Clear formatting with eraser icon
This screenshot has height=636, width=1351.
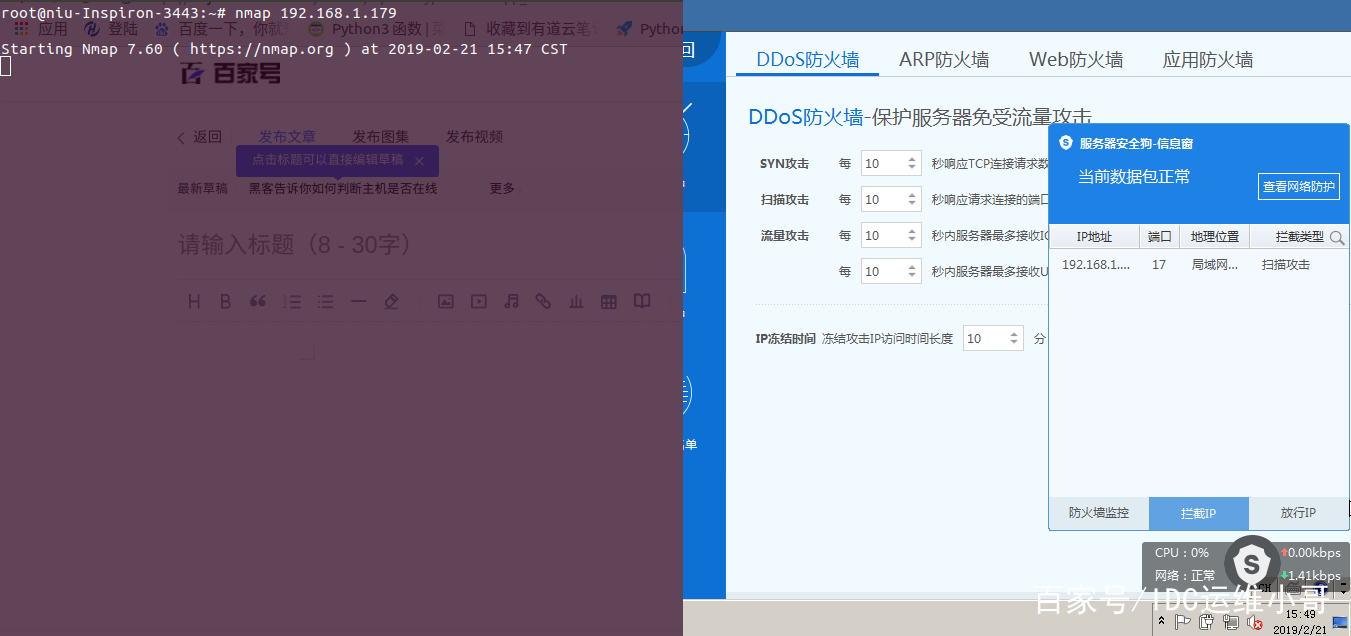(x=391, y=301)
